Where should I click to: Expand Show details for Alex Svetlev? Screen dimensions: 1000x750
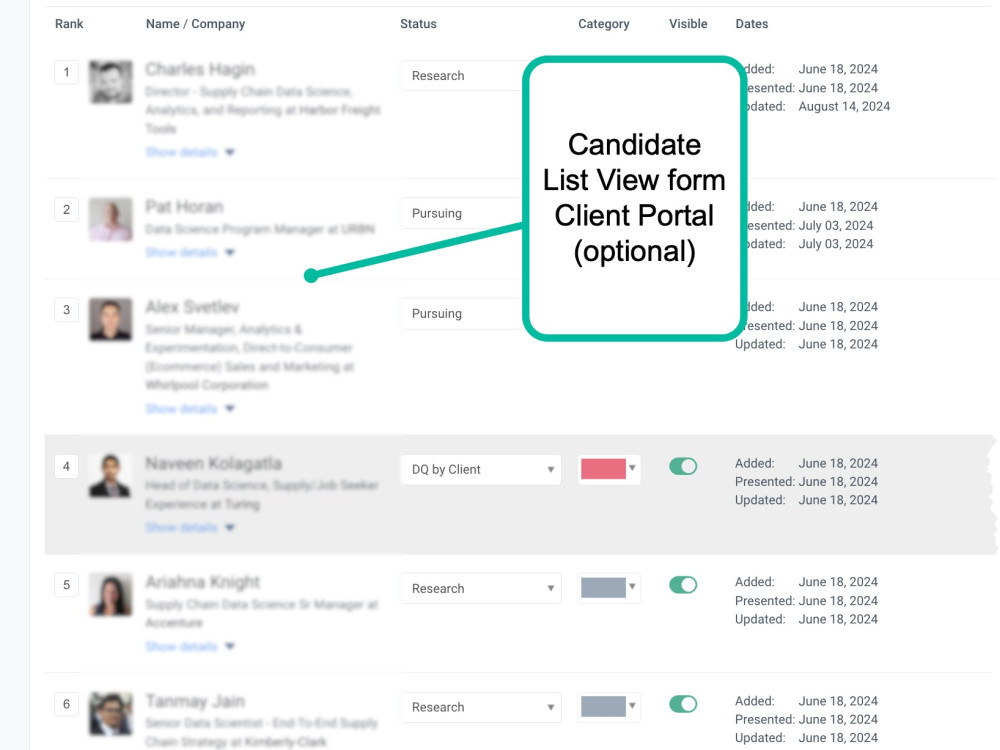190,408
